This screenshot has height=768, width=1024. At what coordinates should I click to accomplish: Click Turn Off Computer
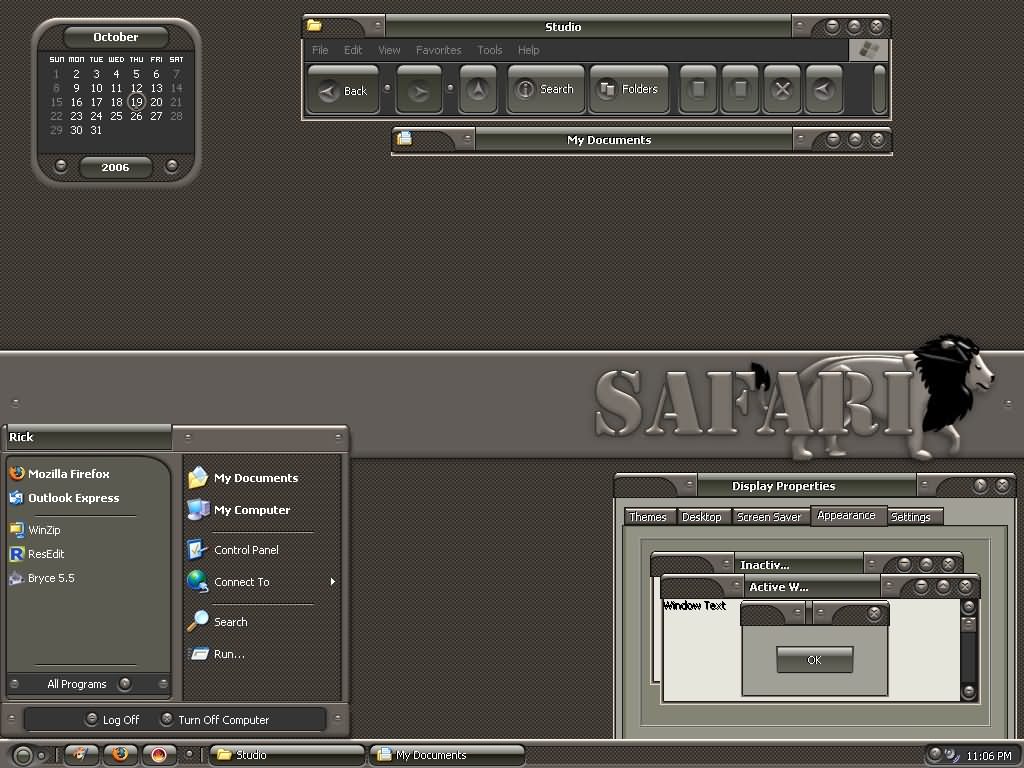[x=215, y=720]
